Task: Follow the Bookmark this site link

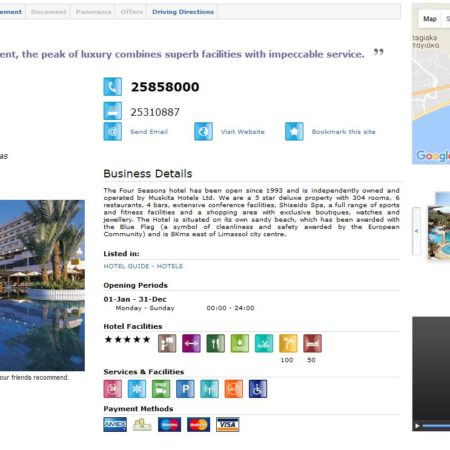Action: (343, 132)
